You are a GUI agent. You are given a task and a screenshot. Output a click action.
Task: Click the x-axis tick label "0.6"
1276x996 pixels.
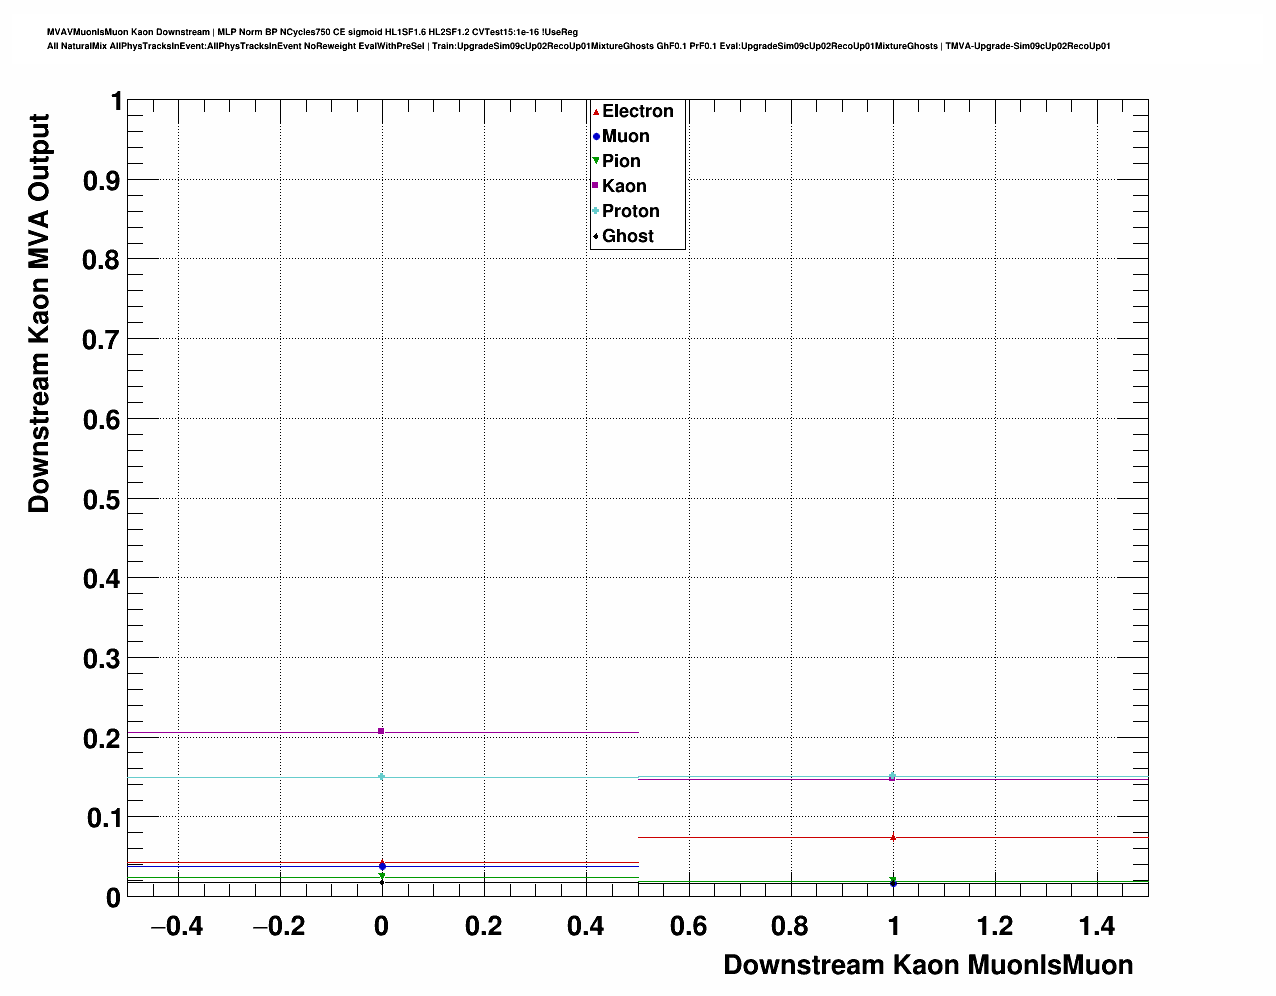tap(688, 927)
